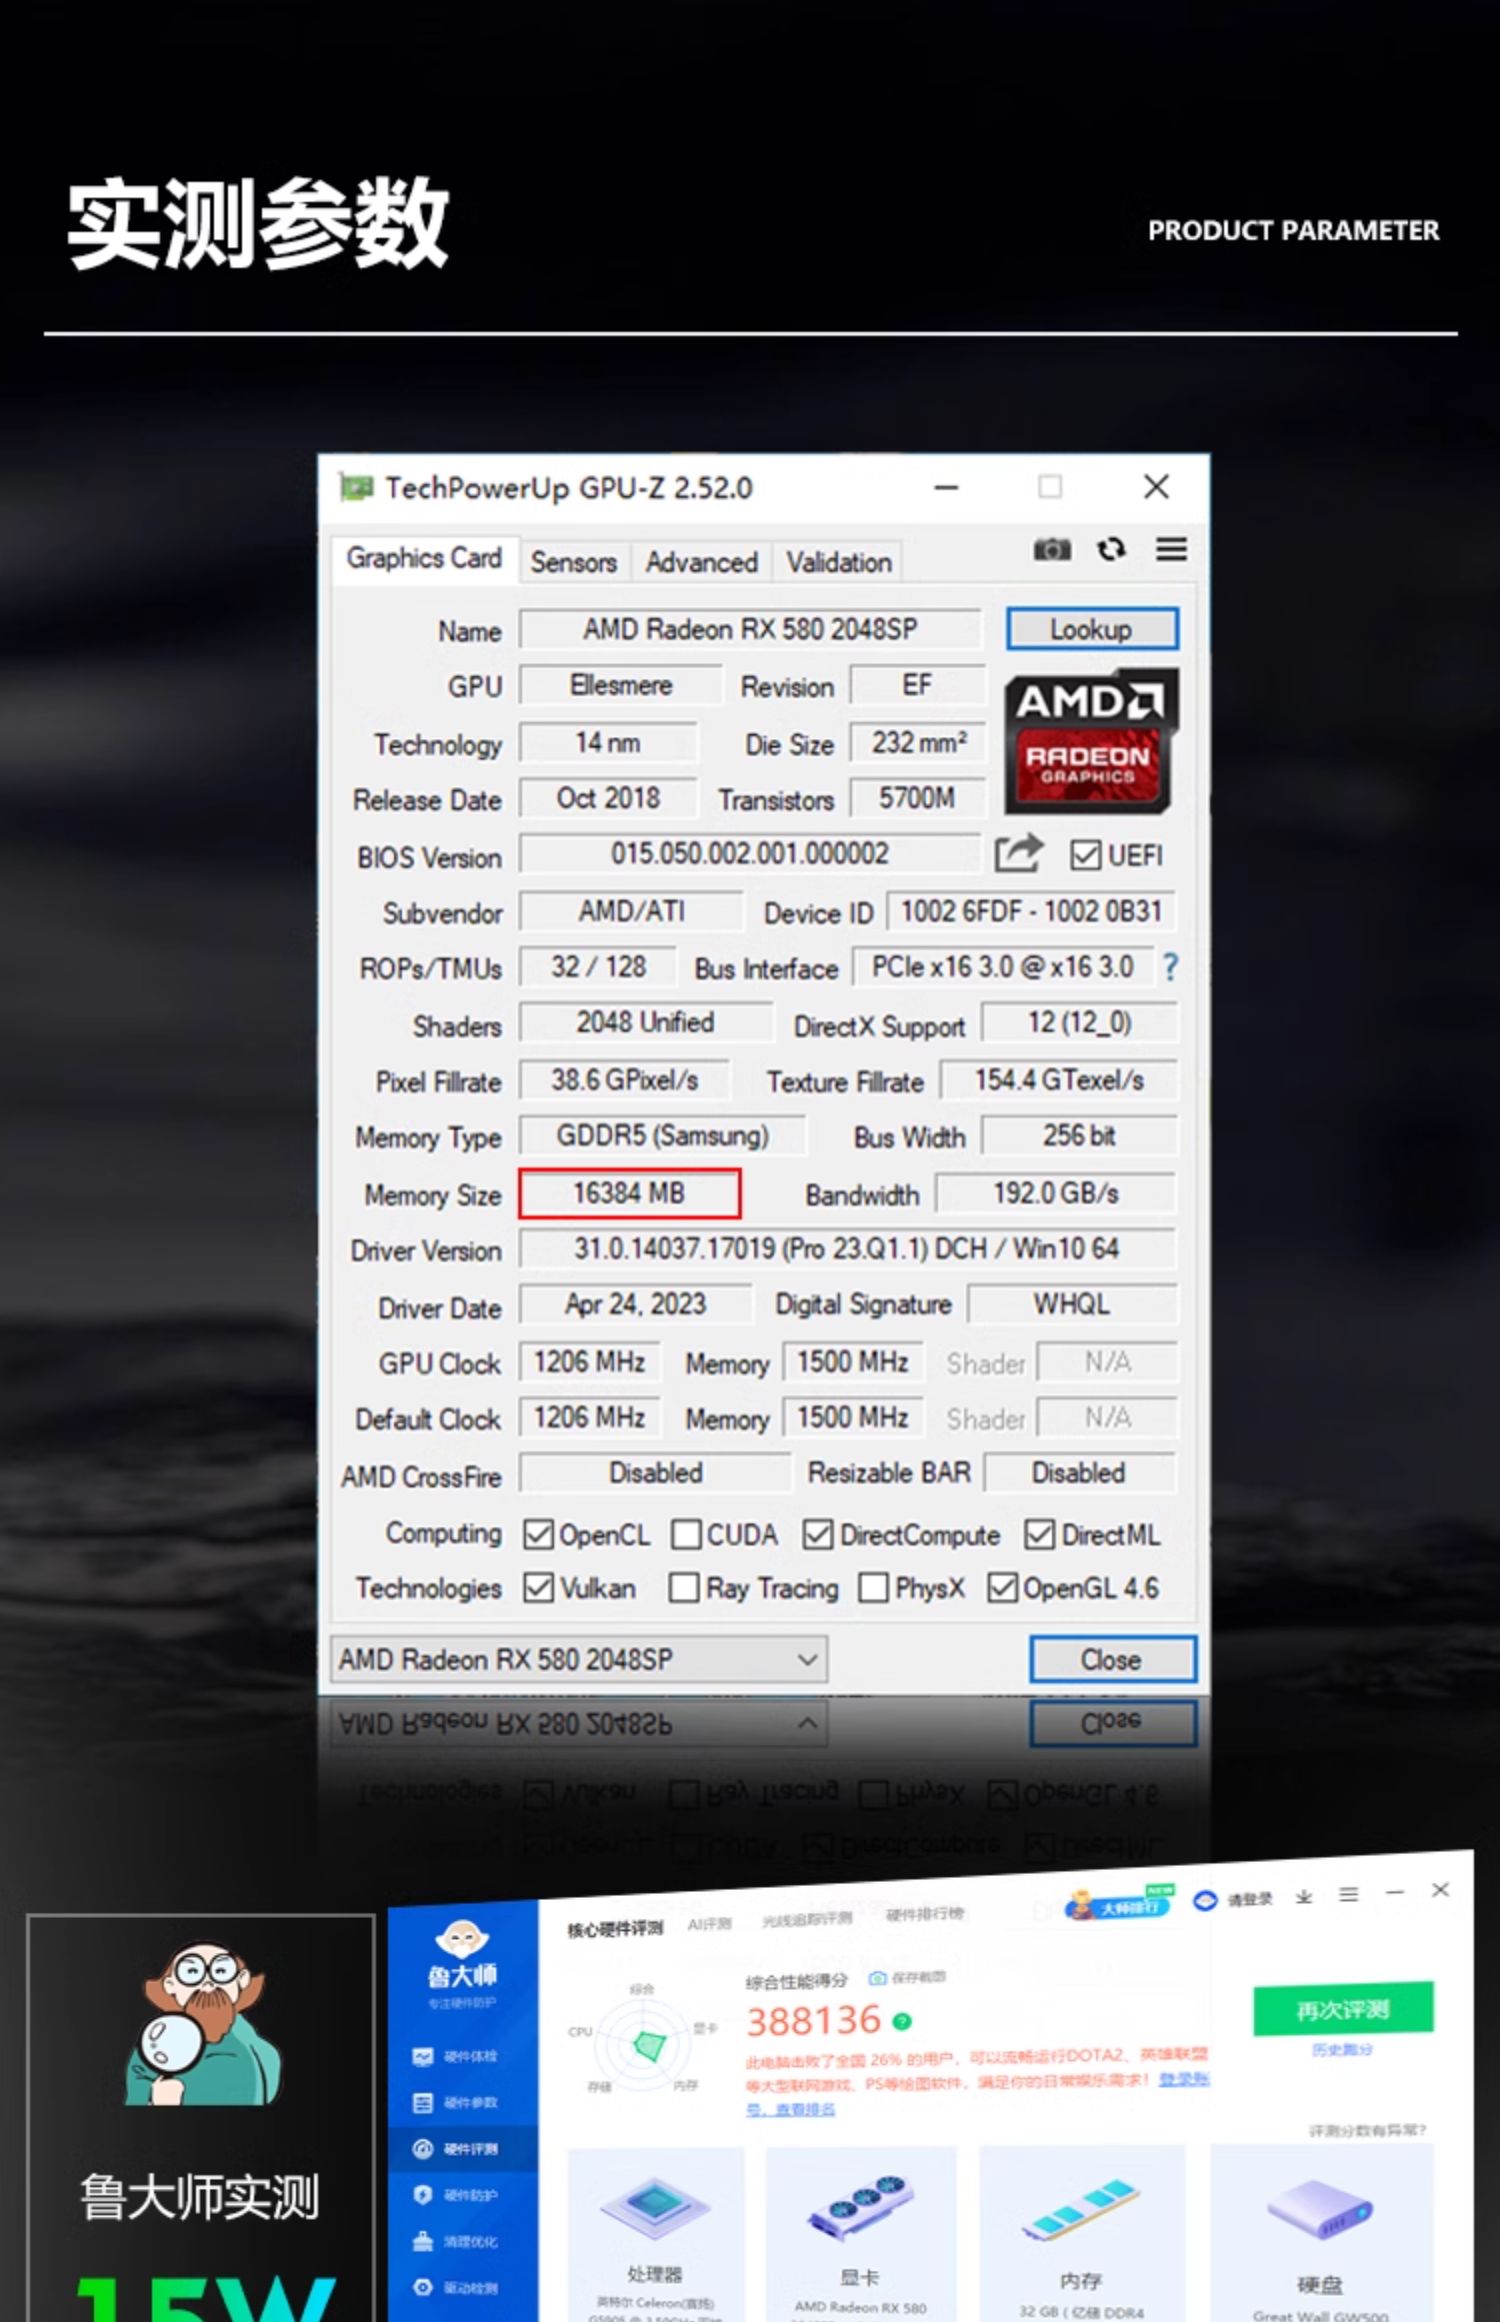Click the GPU field showing Ellesmere
1500x2322 pixels.
click(x=621, y=685)
